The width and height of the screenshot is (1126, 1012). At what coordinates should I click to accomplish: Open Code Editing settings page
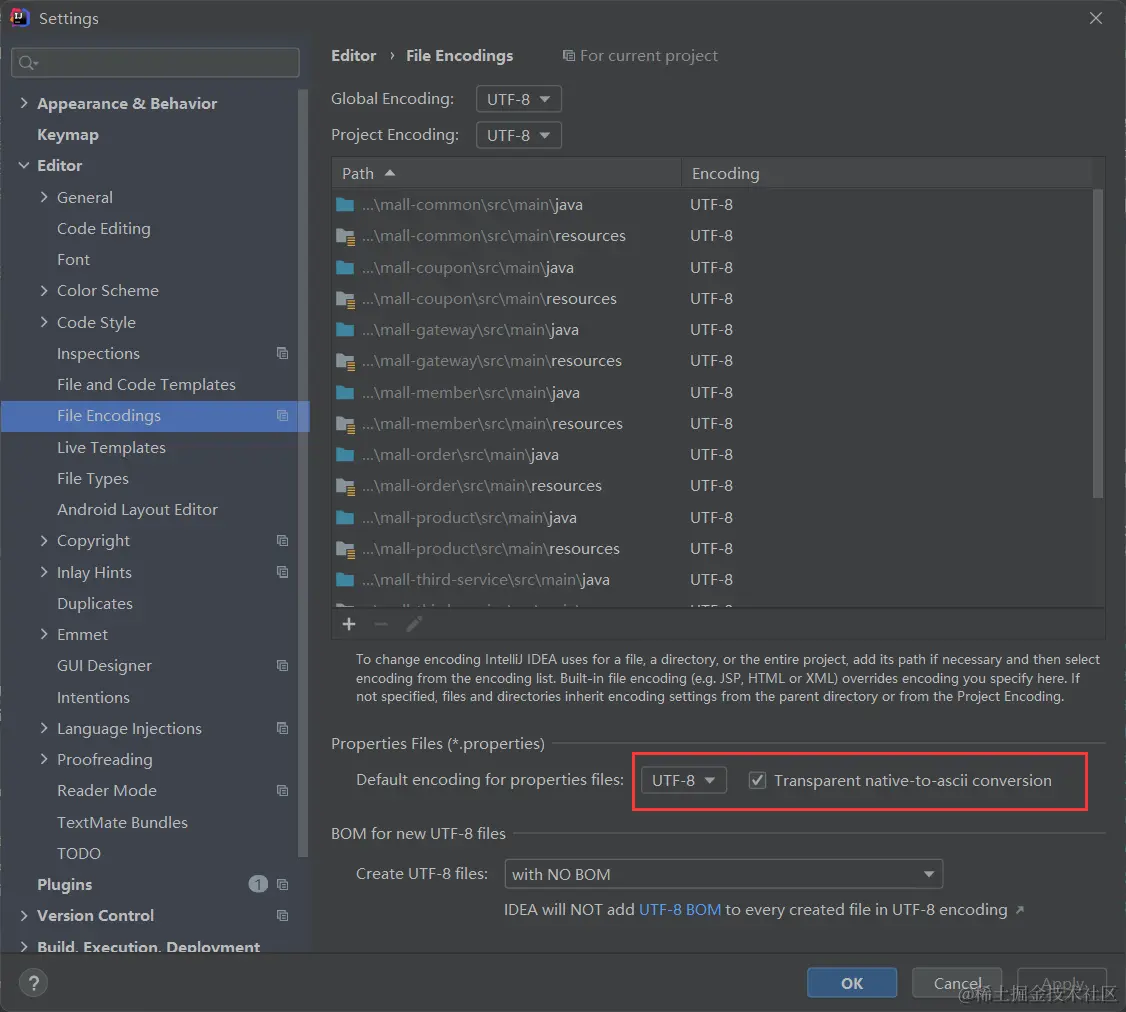103,228
